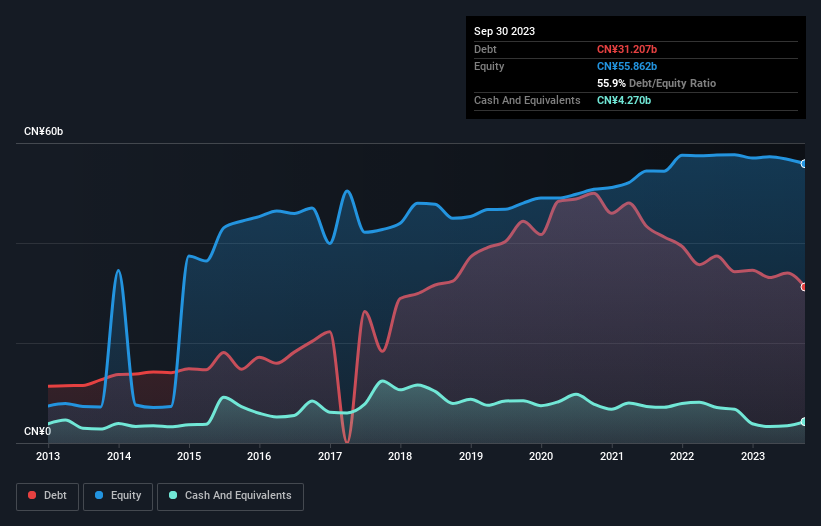This screenshot has height=526, width=821.
Task: Click the 2017 x-axis label
Action: click(330, 456)
